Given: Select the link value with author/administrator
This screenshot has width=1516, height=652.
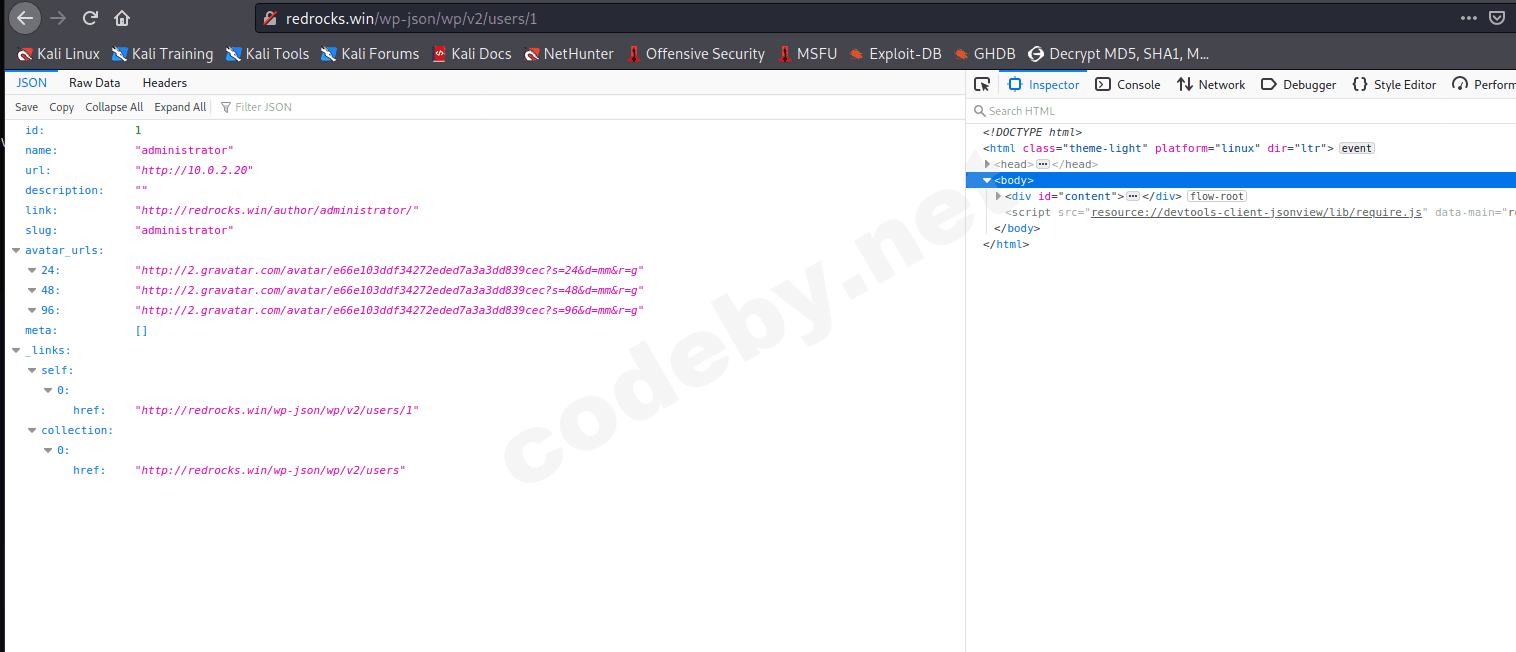Looking at the screenshot, I should pyautogui.click(x=277, y=210).
